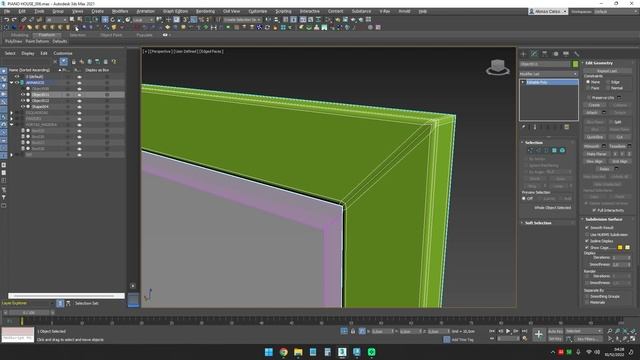Toggle visibility eye for 0 (default) layer
The image size is (640, 360).
tap(17, 76)
